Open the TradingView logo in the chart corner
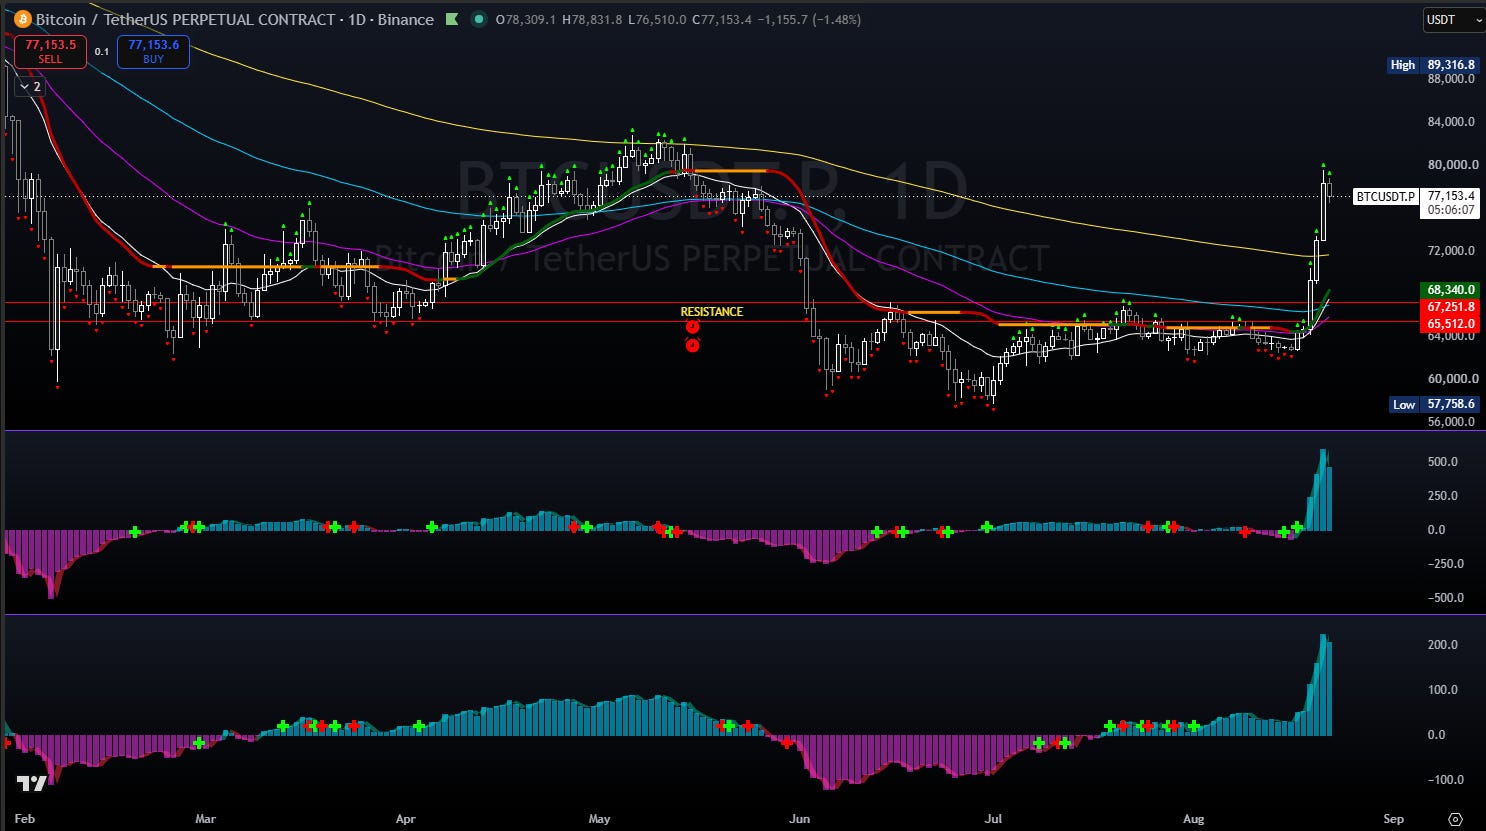 [30, 783]
